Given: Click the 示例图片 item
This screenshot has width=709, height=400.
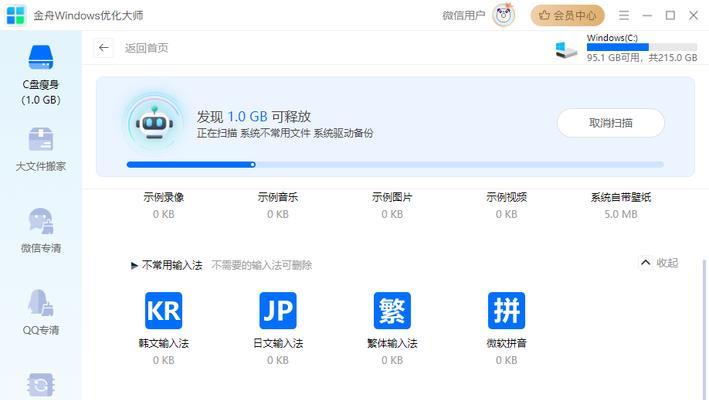Looking at the screenshot, I should pos(392,205).
